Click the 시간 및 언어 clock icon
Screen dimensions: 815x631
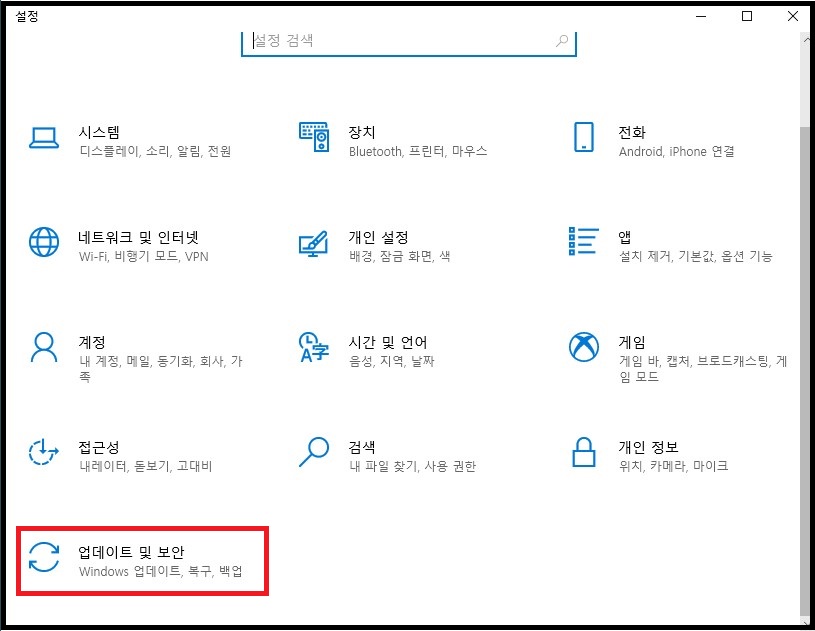coord(314,347)
